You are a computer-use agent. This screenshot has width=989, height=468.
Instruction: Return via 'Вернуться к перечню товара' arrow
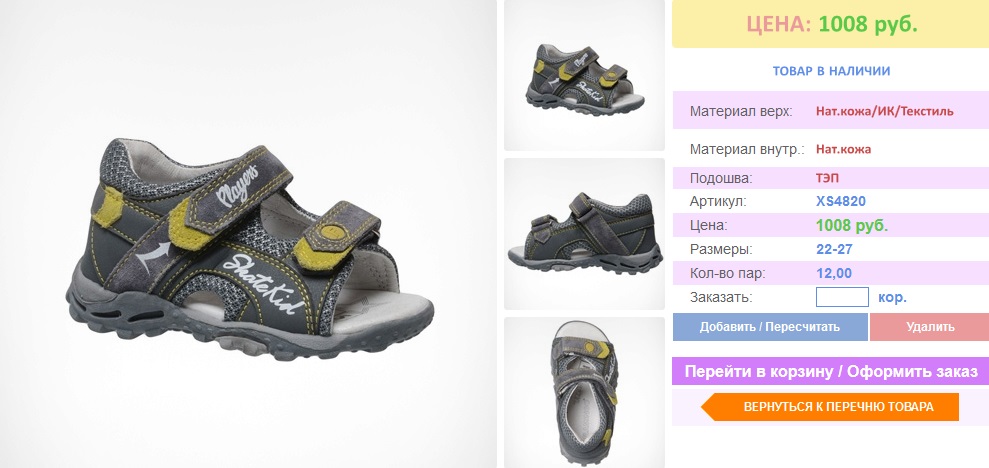tap(830, 407)
